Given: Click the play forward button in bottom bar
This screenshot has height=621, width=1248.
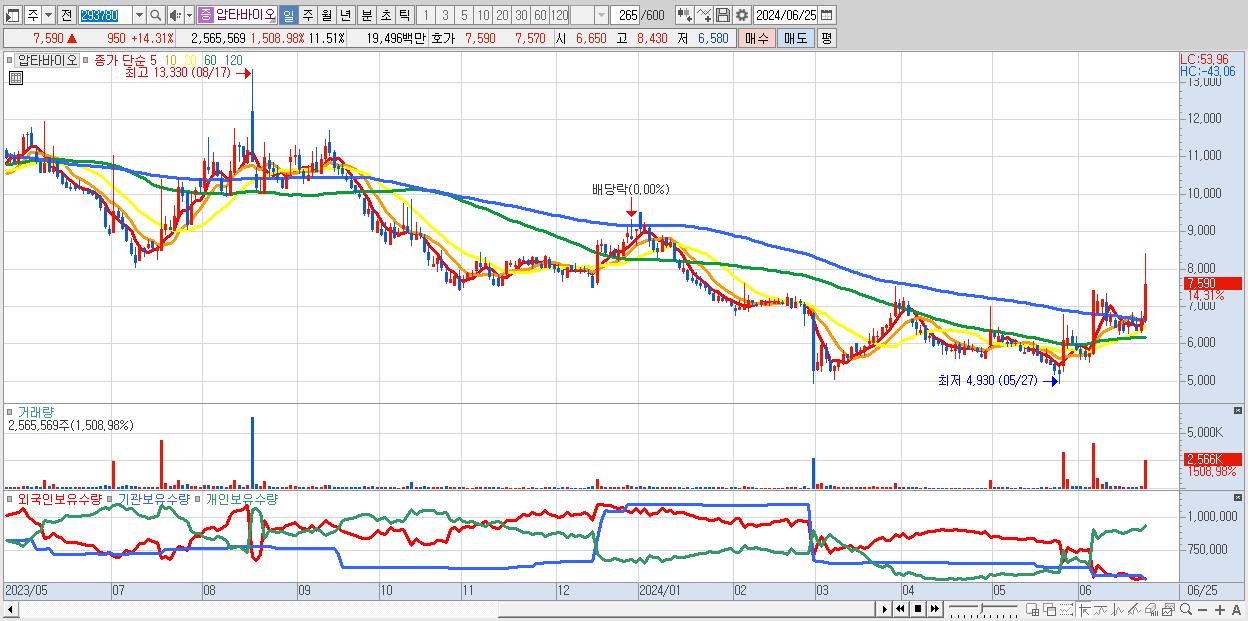Looking at the screenshot, I should tap(885, 609).
